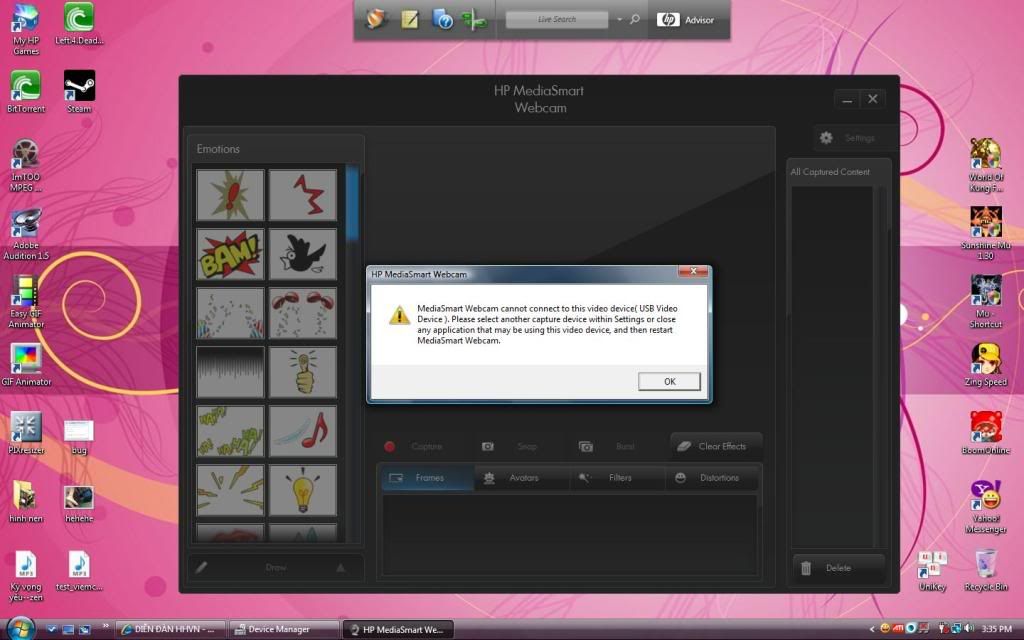The height and width of the screenshot is (640, 1024).
Task: Select the BoomOnline desktop icon
Action: click(x=985, y=433)
